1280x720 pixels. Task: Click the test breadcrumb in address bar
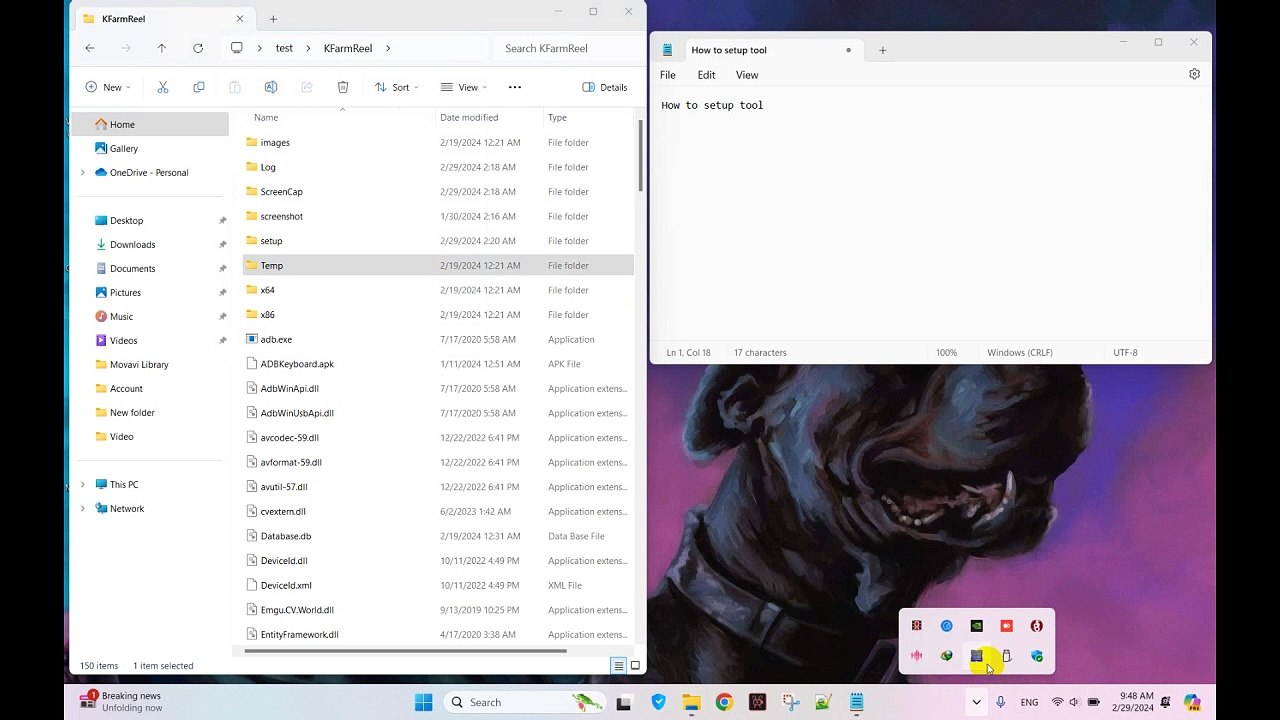[285, 48]
